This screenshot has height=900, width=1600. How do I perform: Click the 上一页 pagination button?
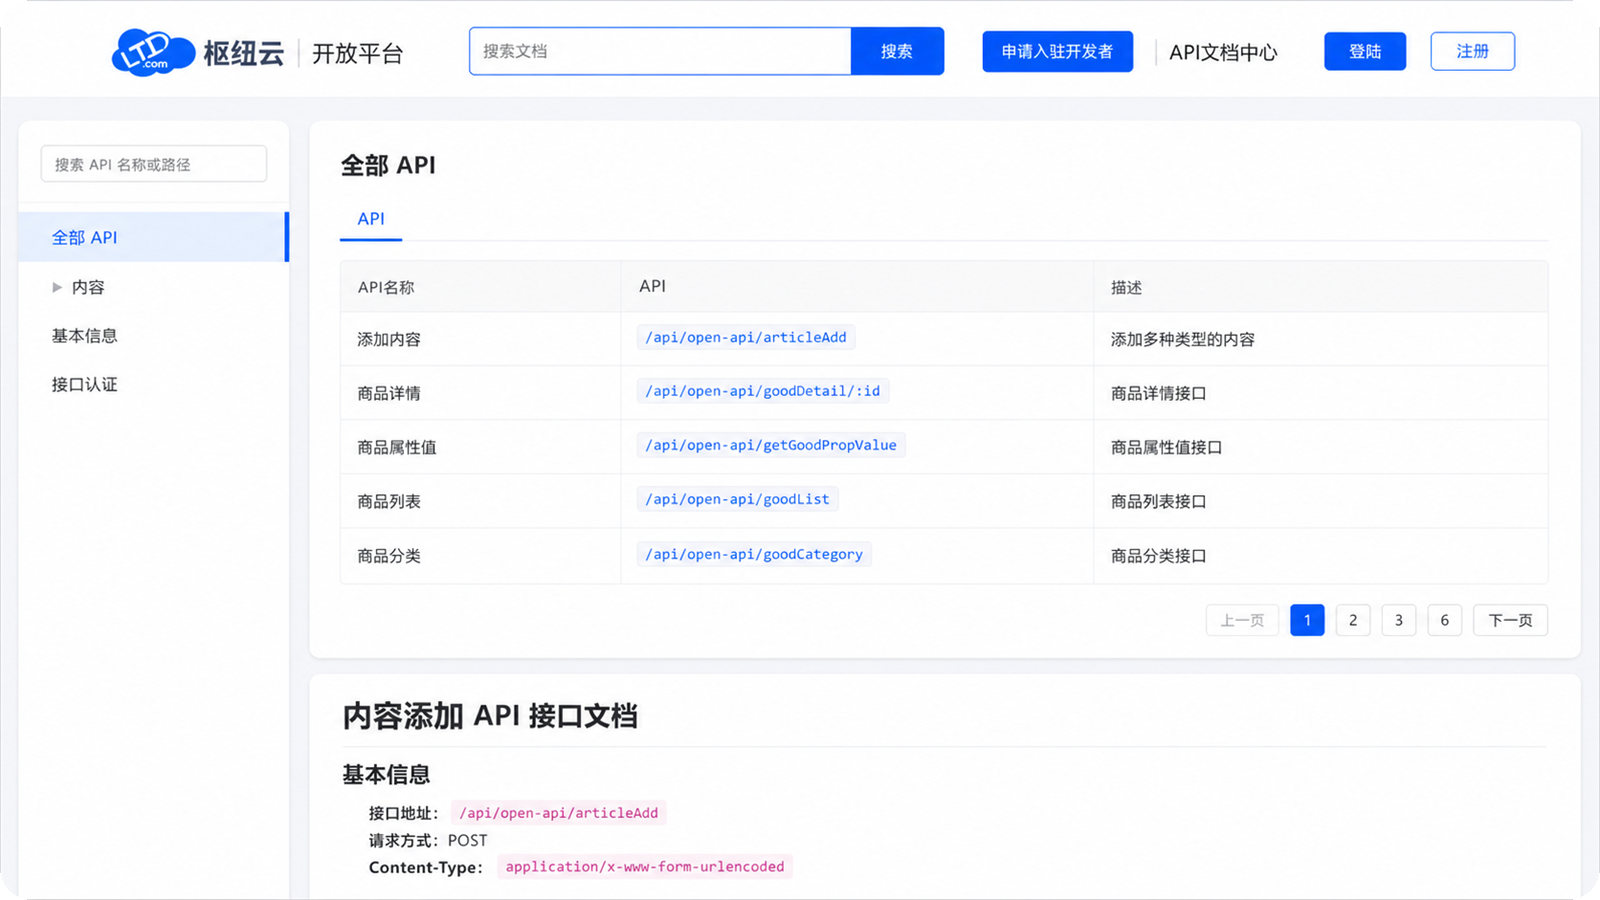coord(1242,620)
